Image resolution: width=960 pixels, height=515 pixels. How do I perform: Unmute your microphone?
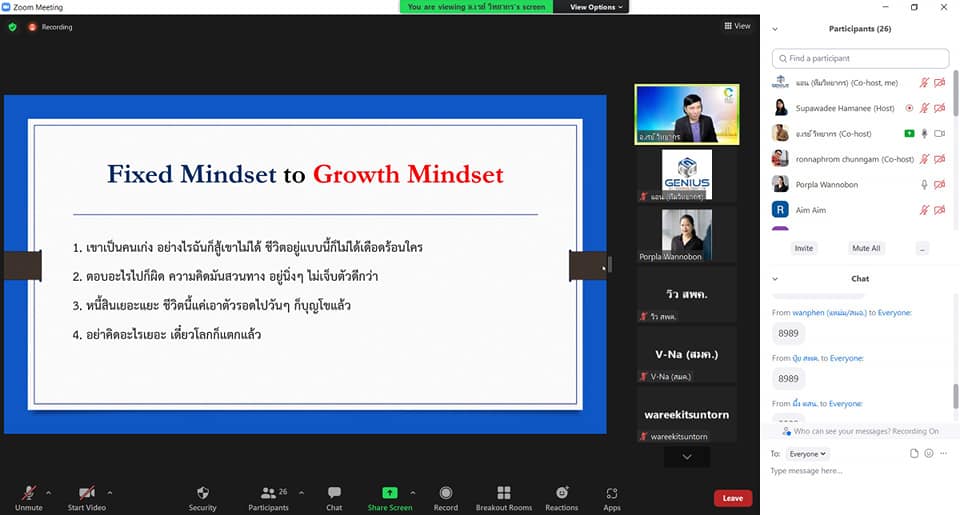click(29, 497)
